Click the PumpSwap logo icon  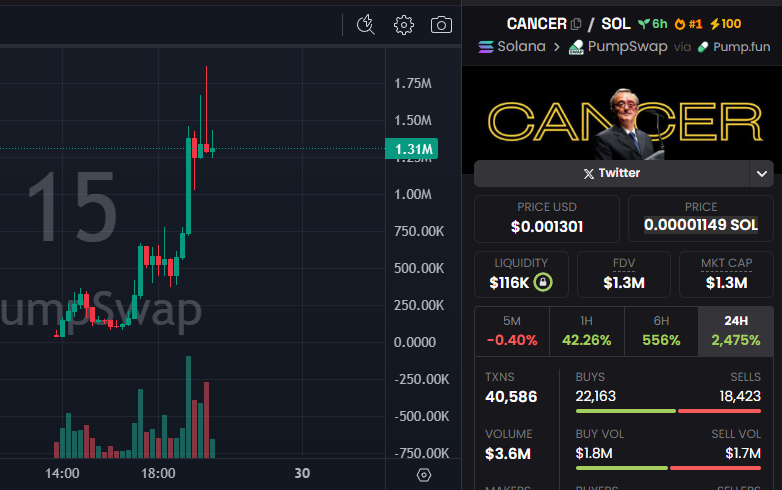tap(576, 47)
